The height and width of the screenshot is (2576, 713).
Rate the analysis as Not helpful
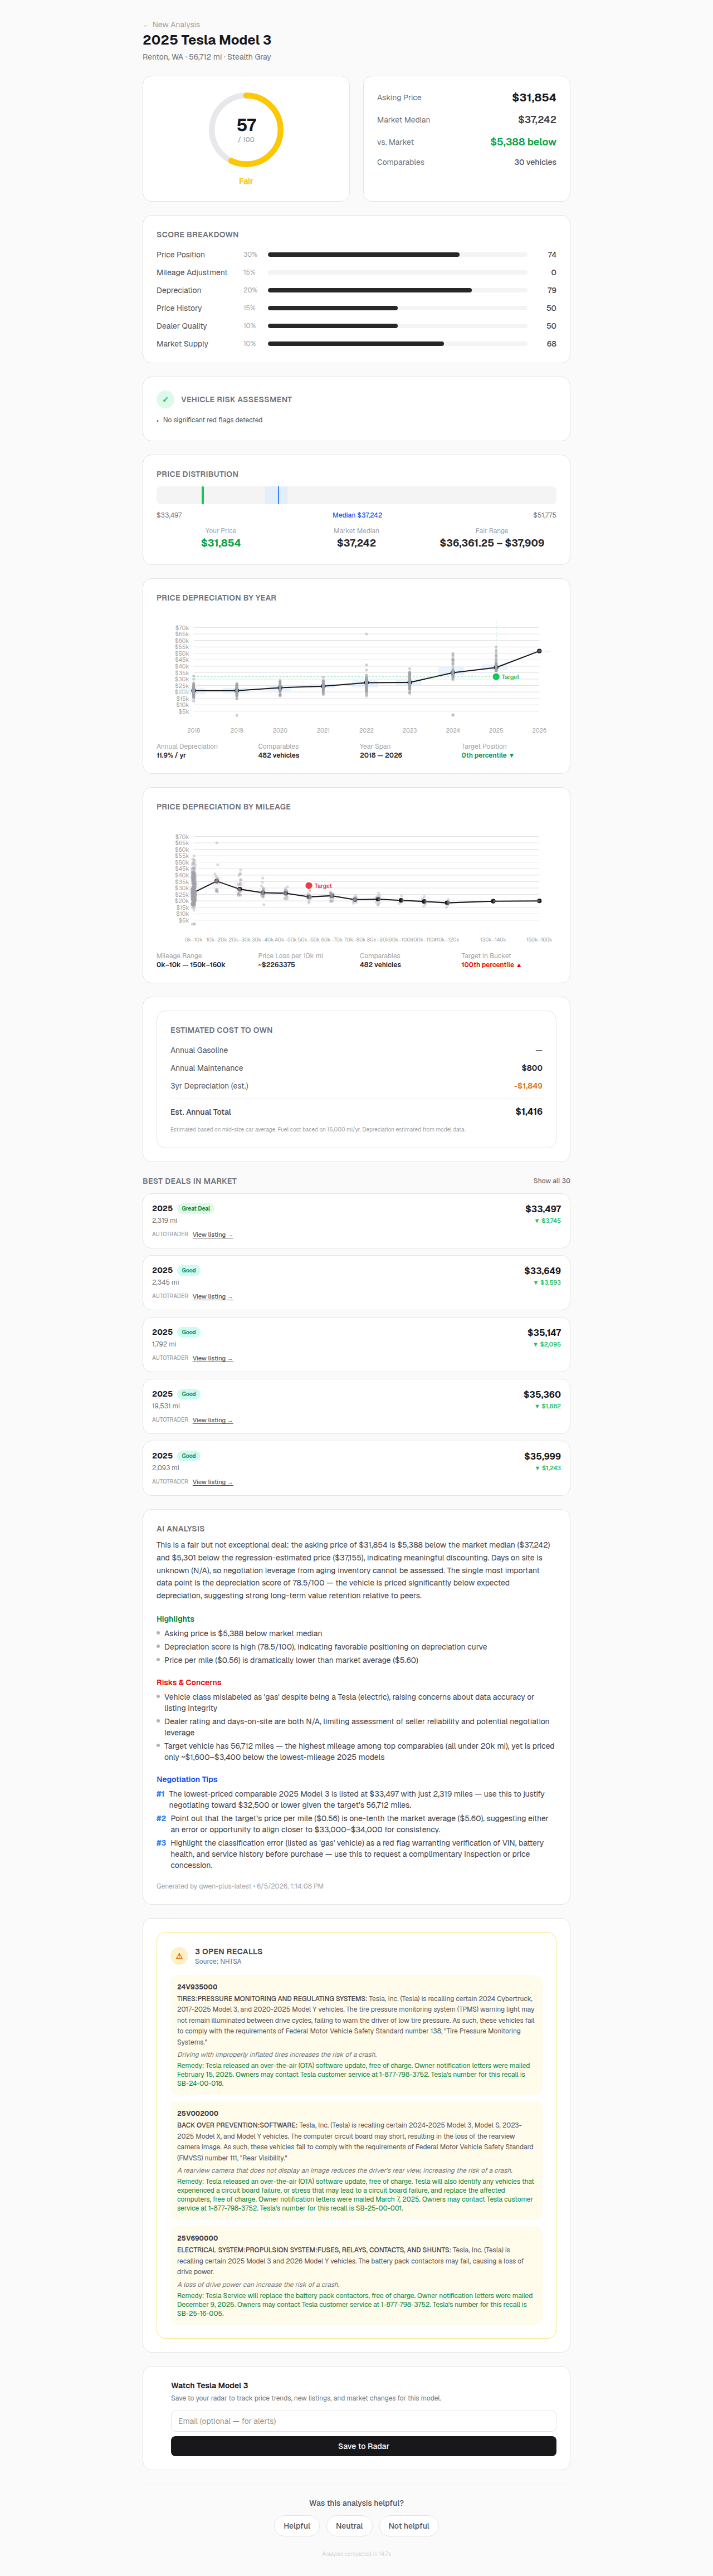[x=408, y=2526]
